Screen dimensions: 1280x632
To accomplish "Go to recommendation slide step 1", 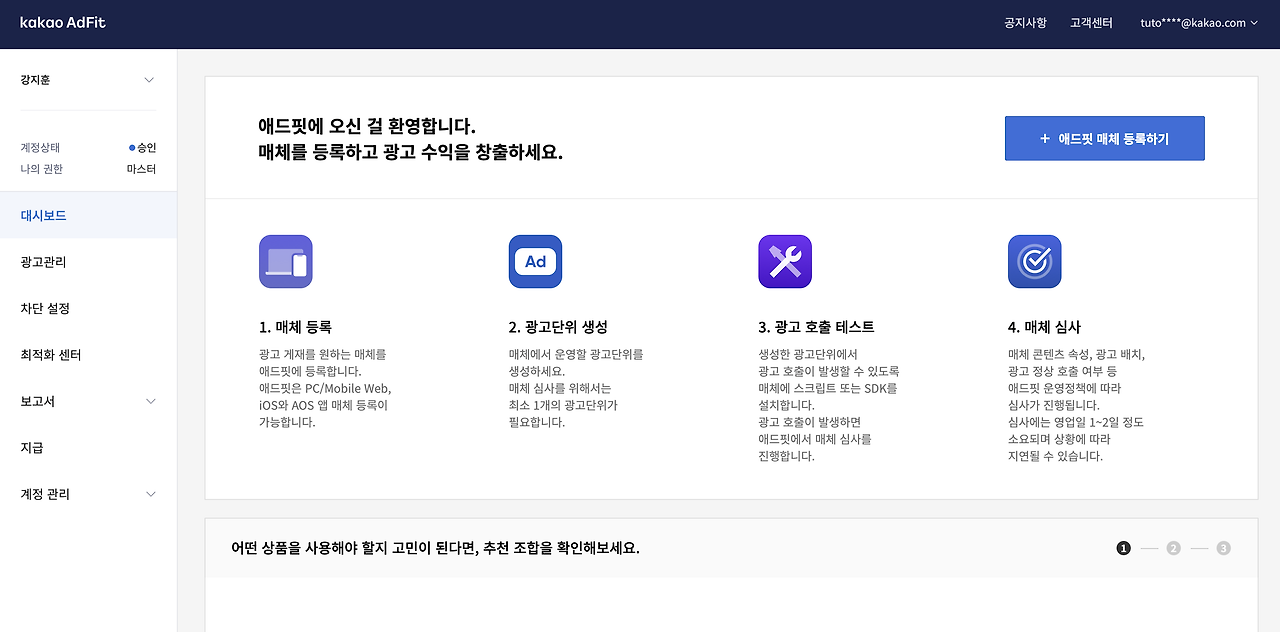I will [1123, 548].
